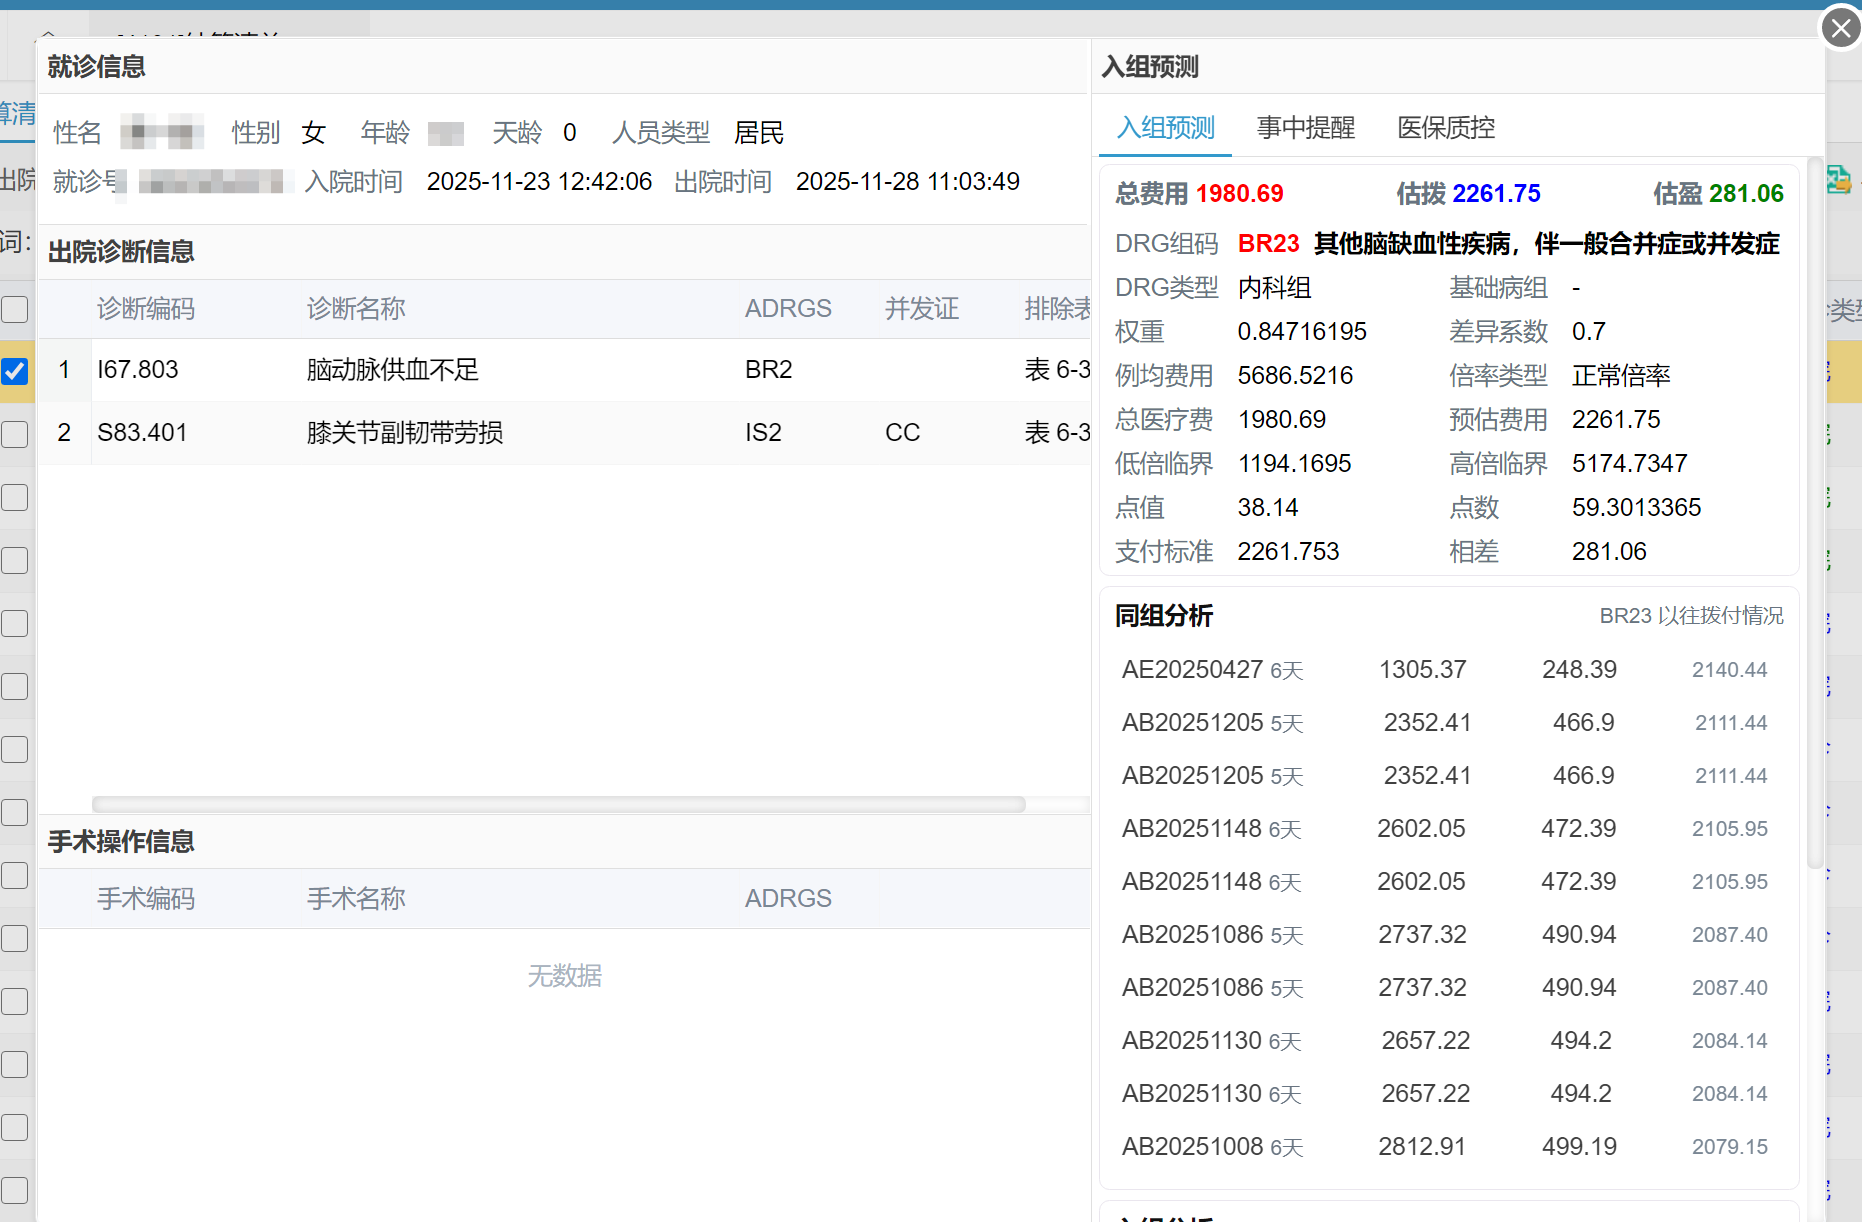Screen dimensions: 1862x1222
Task: Uncheck the checked checkbox beside row I67.803
Action: tap(15, 371)
